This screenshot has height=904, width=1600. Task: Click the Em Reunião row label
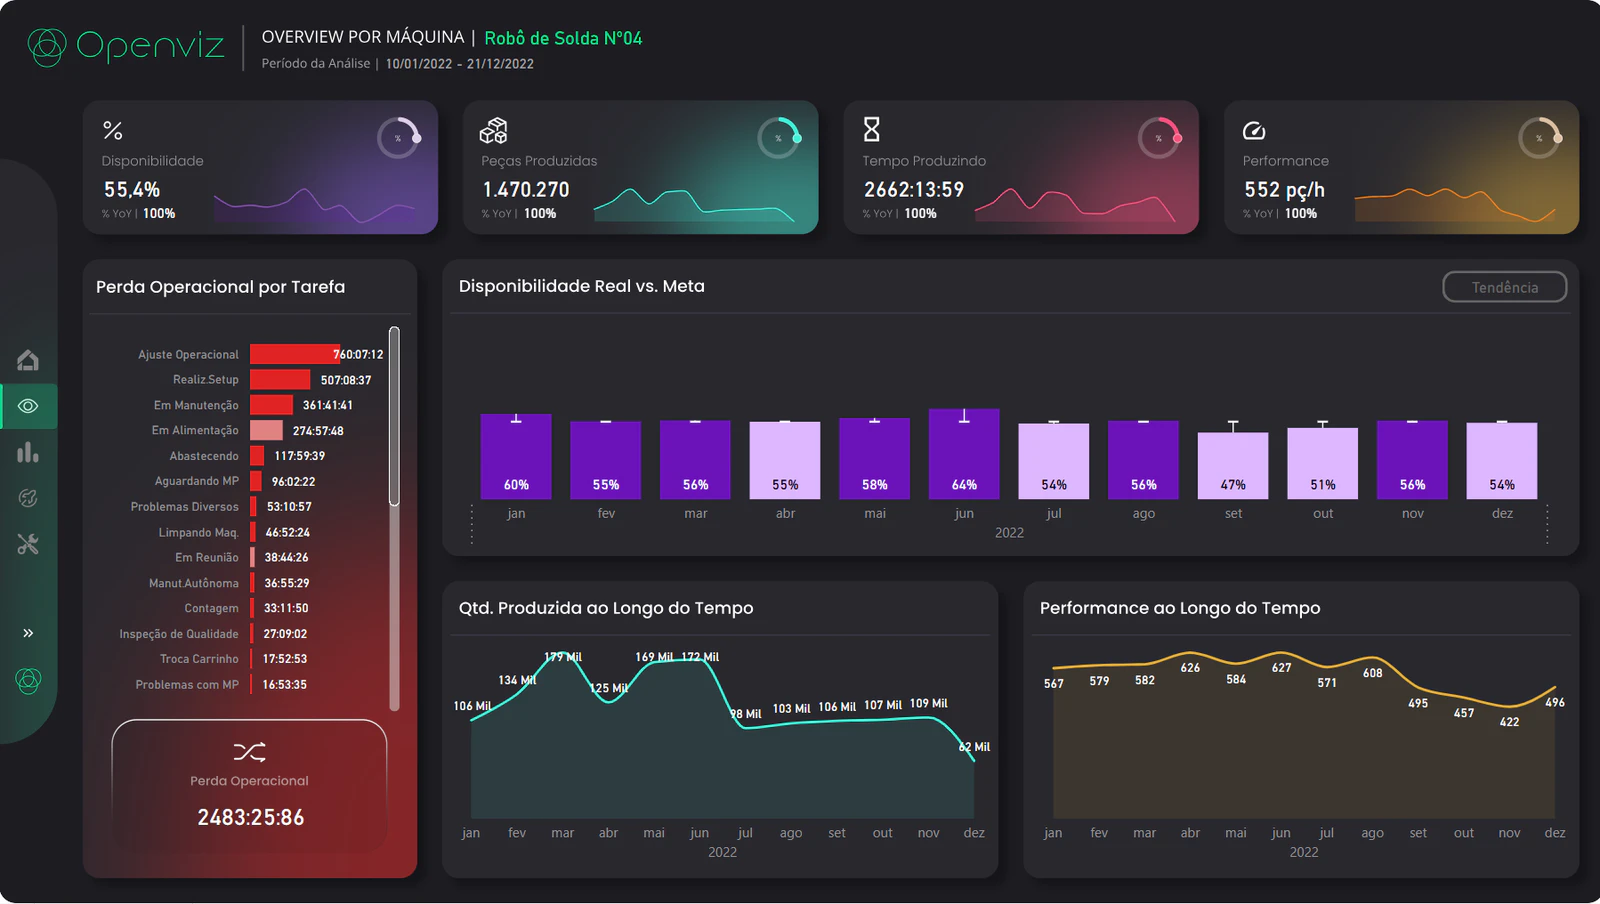pyautogui.click(x=207, y=557)
